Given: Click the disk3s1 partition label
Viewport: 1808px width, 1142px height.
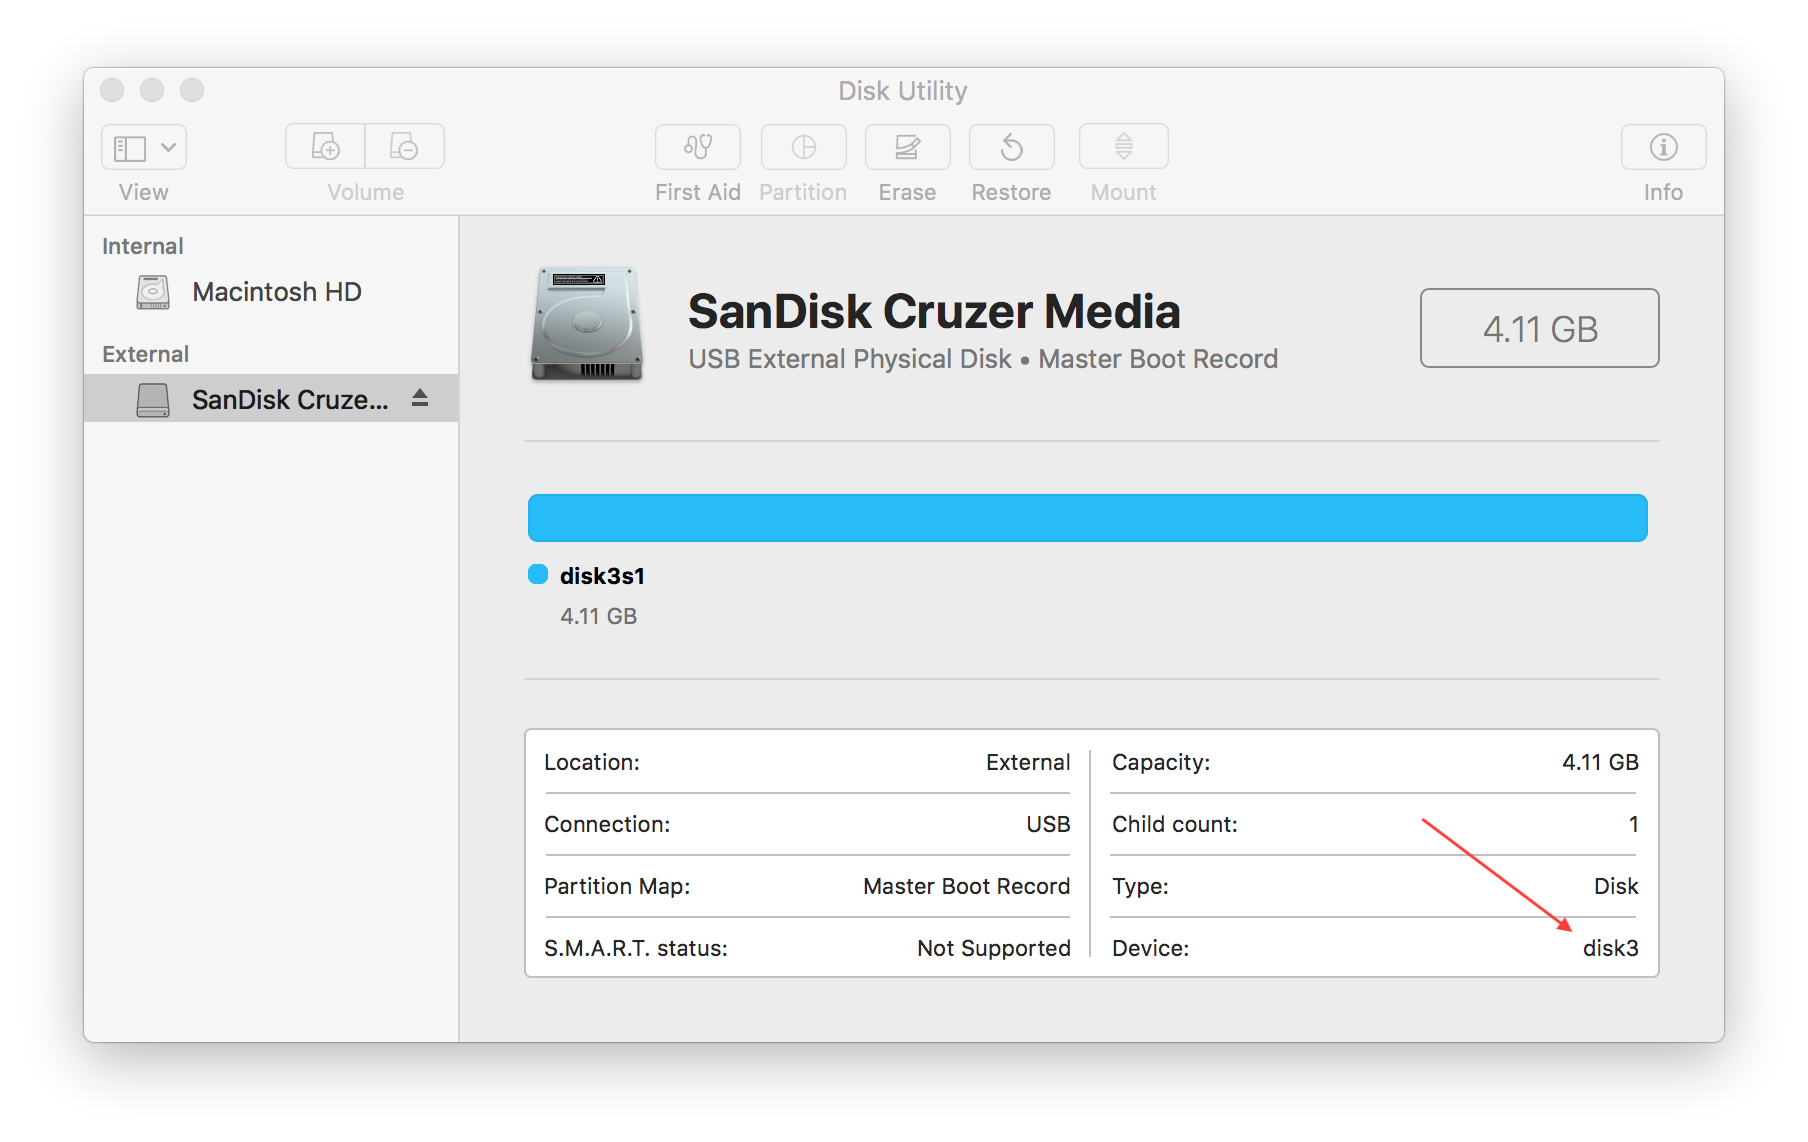Looking at the screenshot, I should point(602,576).
